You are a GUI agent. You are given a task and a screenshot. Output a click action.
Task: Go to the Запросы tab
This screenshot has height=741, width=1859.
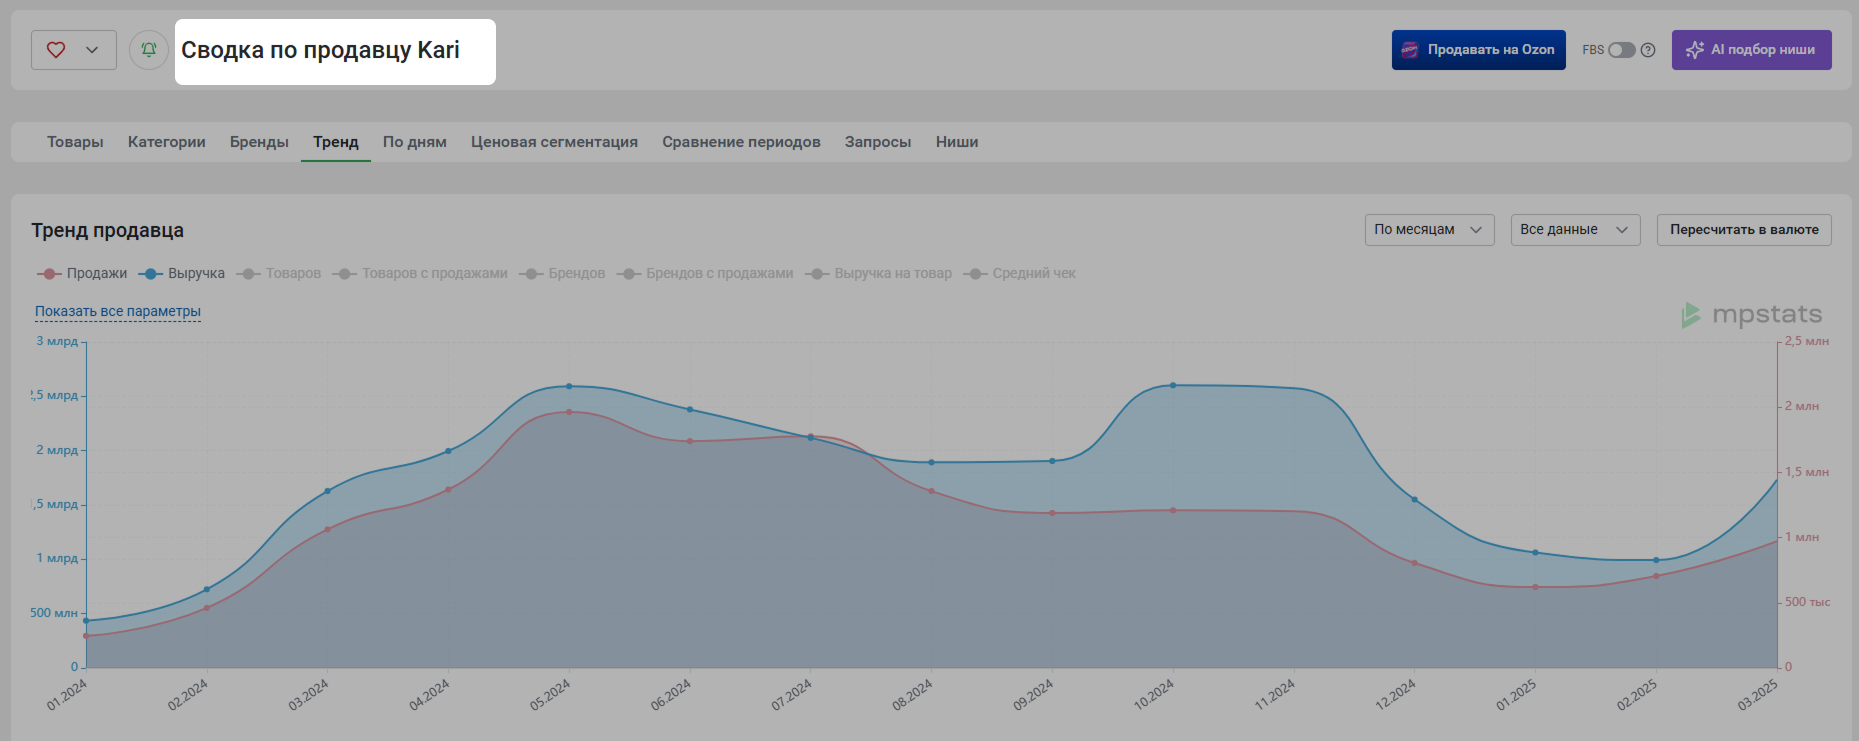click(x=878, y=142)
